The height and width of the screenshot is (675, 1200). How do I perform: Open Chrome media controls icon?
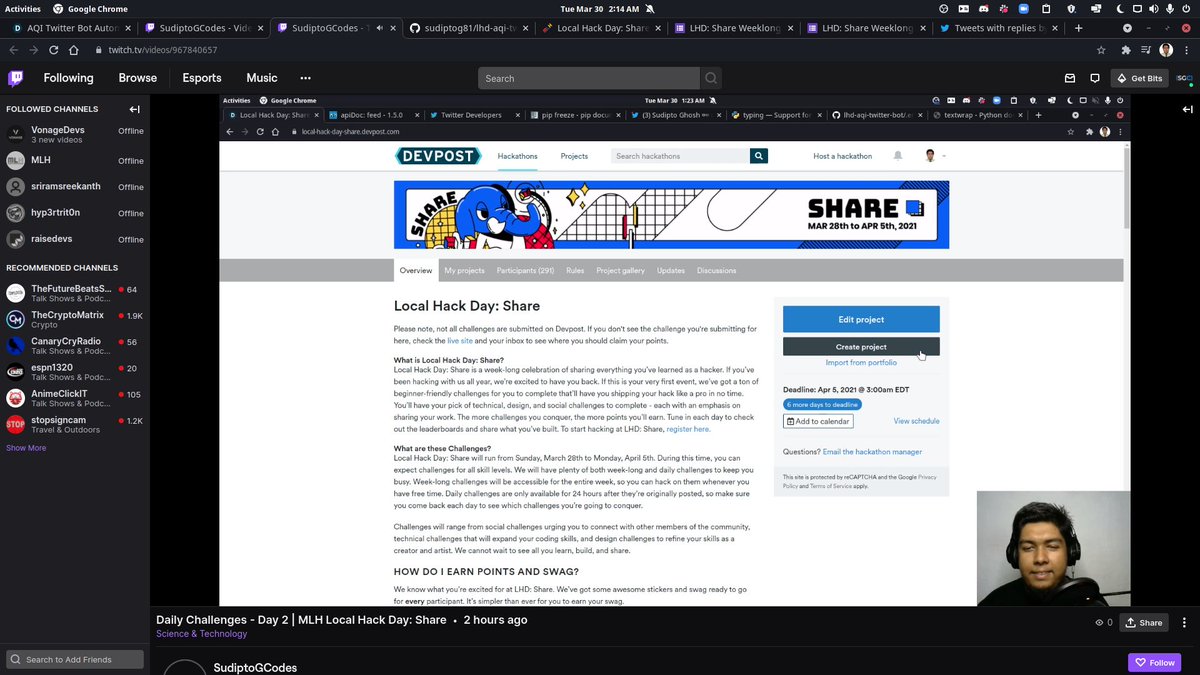[1145, 50]
